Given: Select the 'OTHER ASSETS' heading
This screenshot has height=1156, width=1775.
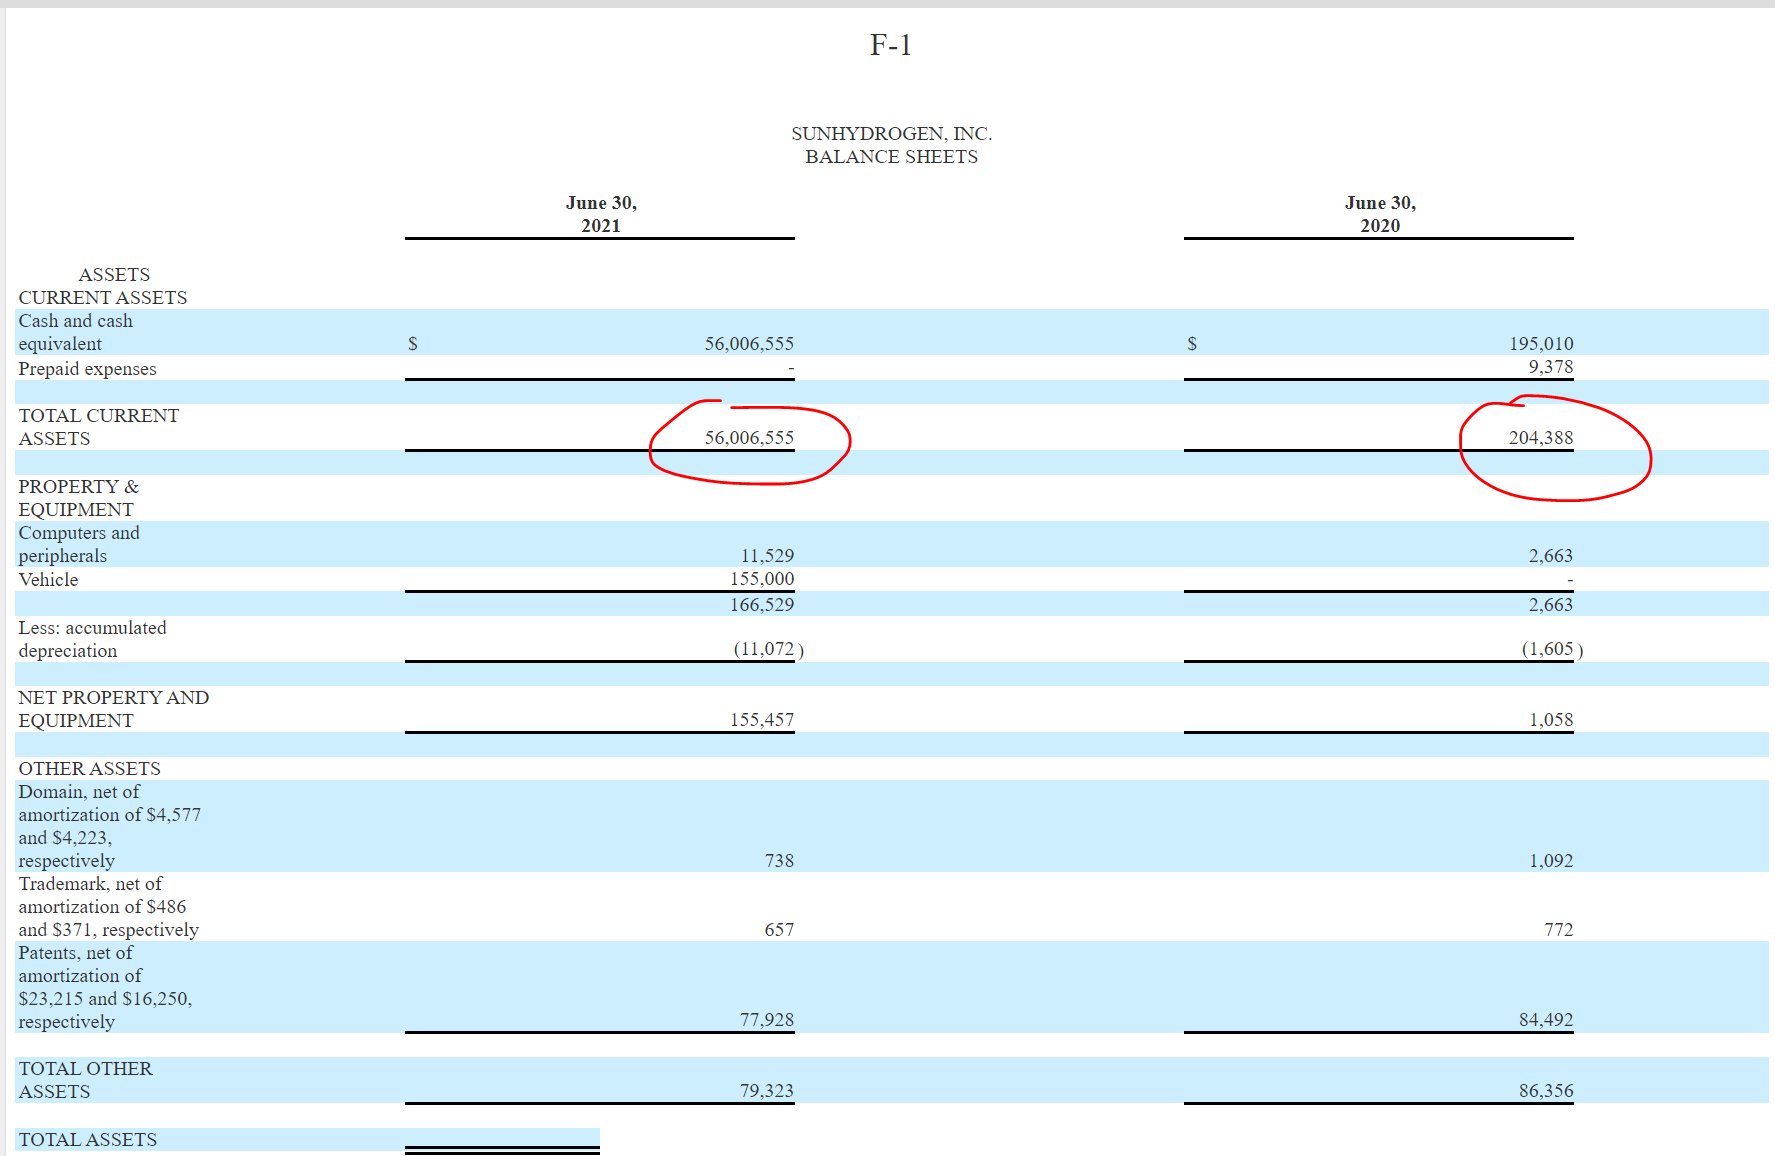Looking at the screenshot, I should tap(89, 768).
